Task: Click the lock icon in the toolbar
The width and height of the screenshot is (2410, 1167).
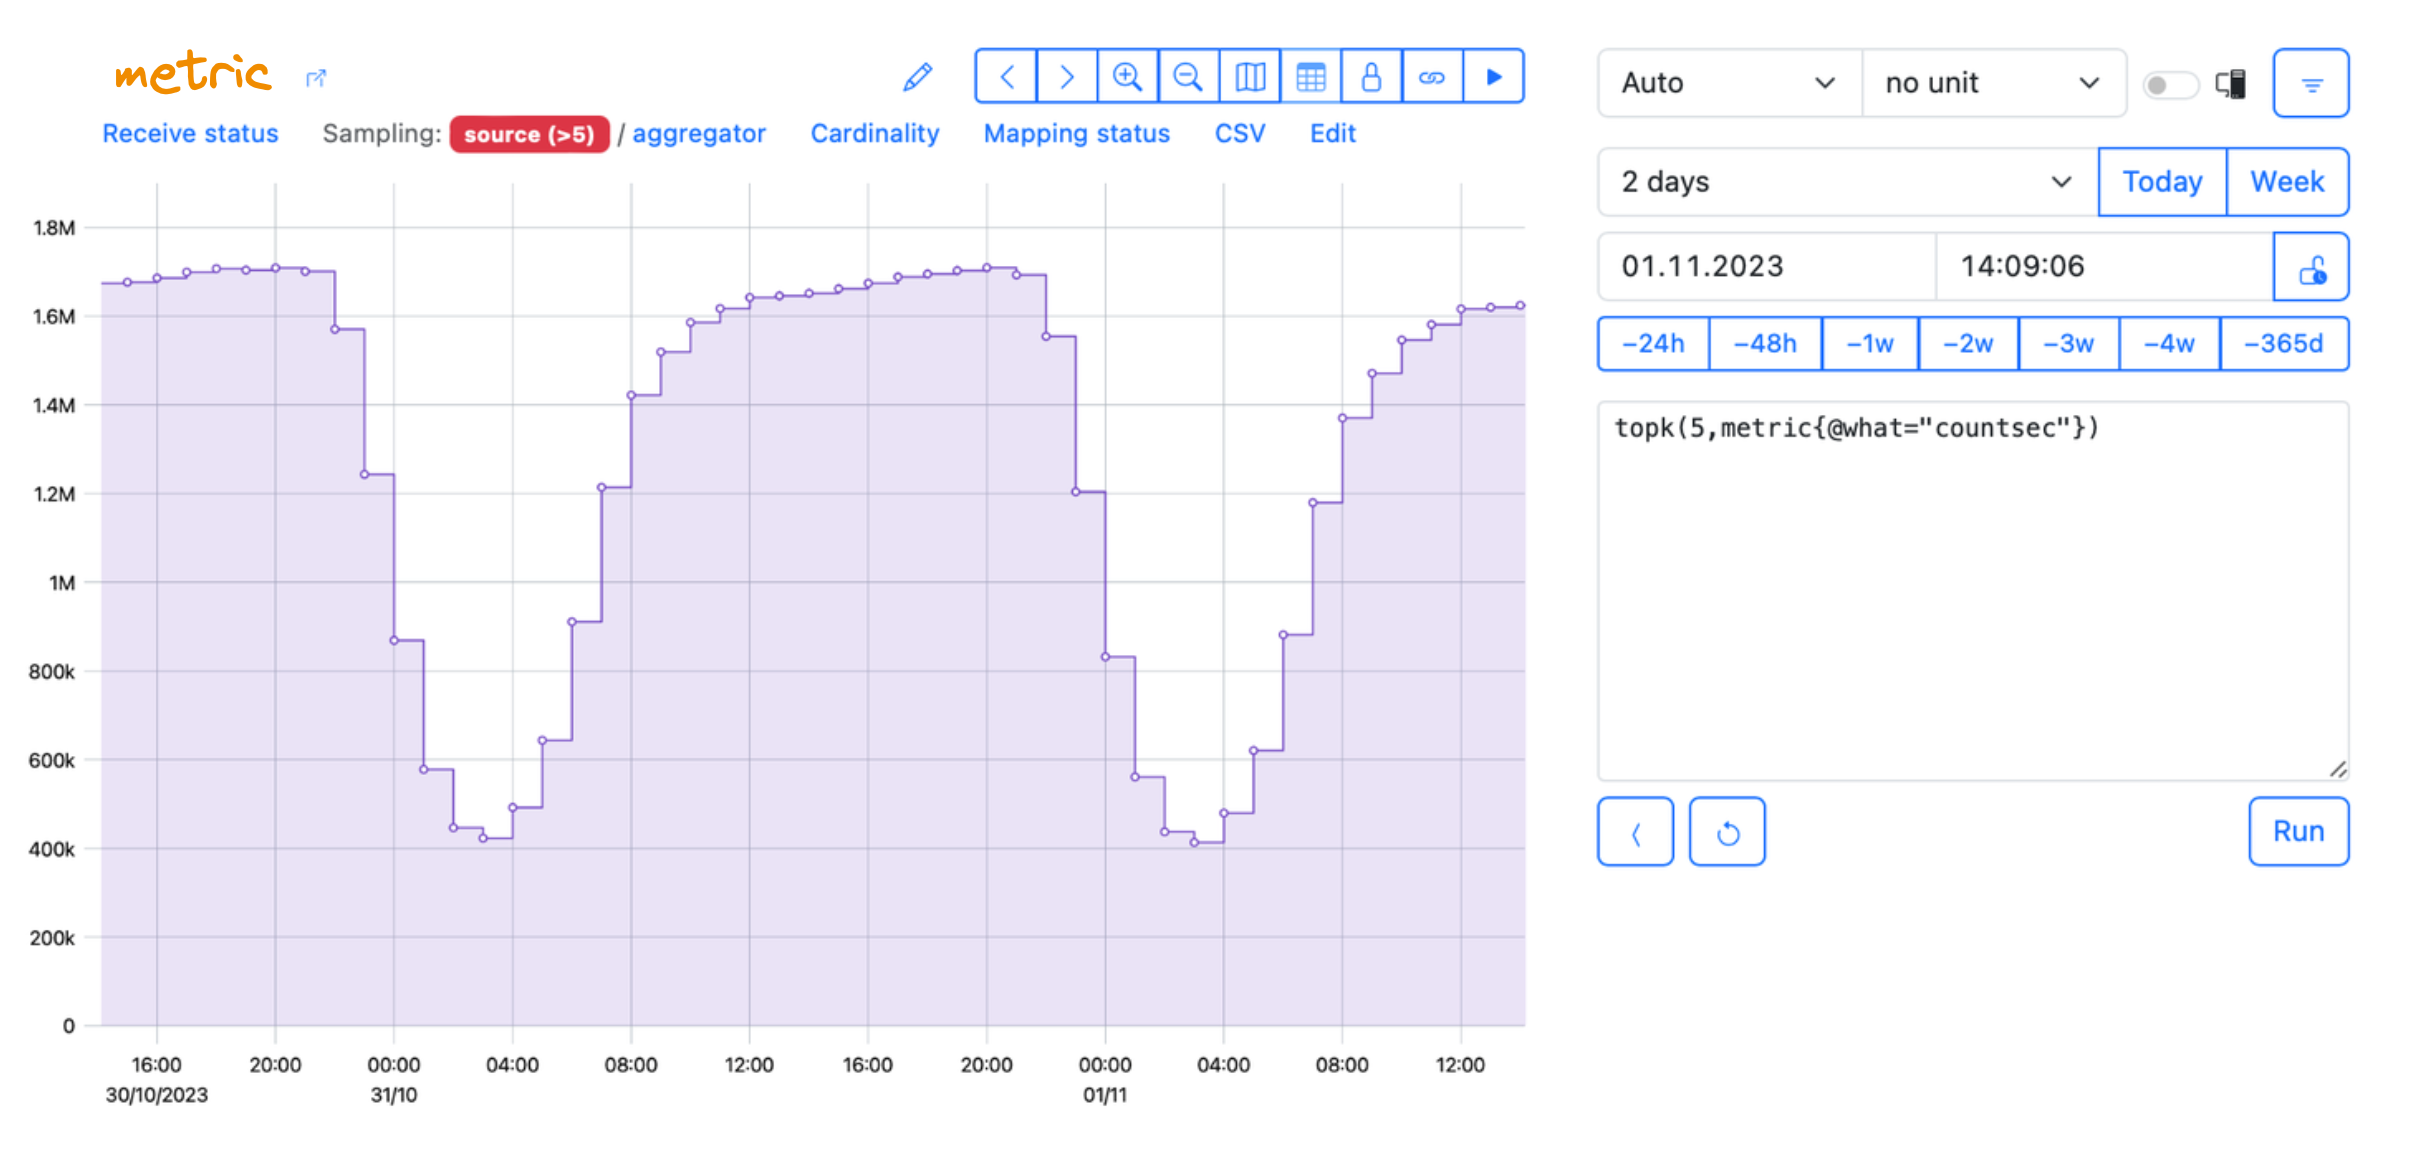Action: [1371, 76]
